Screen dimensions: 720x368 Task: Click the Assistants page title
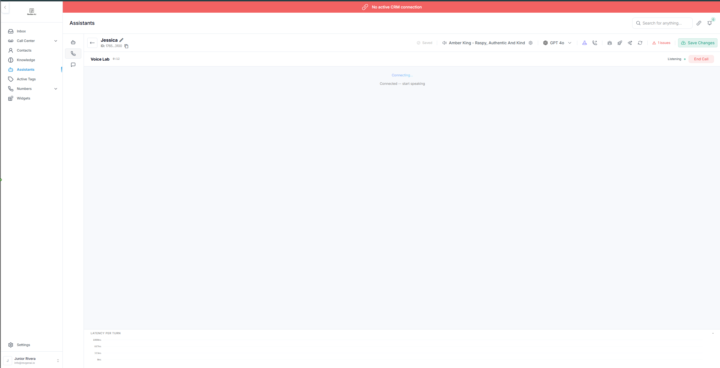[82, 23]
